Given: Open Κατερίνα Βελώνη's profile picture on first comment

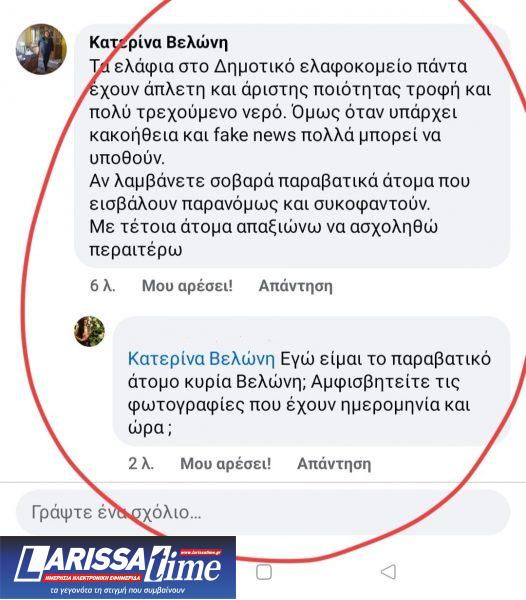Looking at the screenshot, I should [41, 49].
